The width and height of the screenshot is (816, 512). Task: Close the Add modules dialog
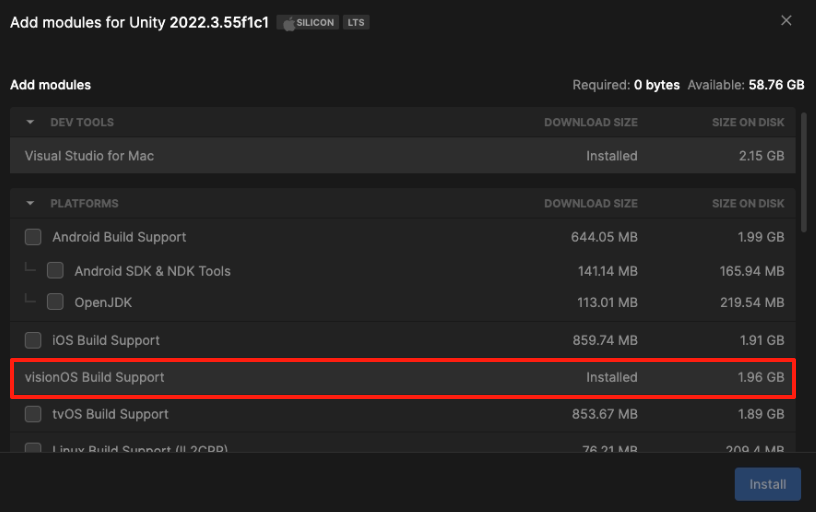pyautogui.click(x=786, y=20)
